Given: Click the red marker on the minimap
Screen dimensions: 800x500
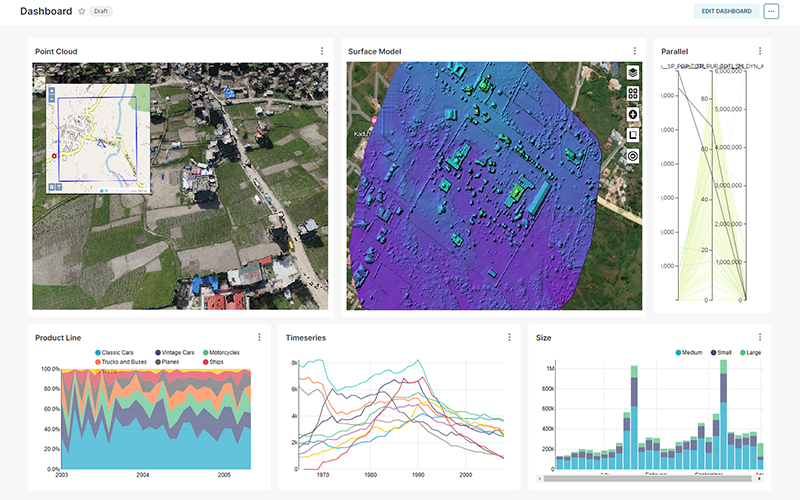Looking at the screenshot, I should (x=54, y=156).
